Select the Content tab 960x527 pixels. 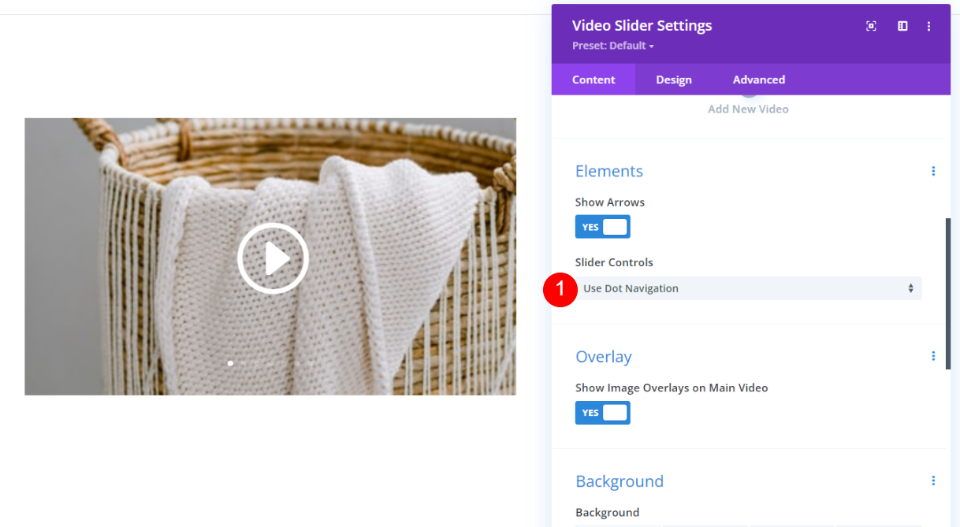click(593, 80)
